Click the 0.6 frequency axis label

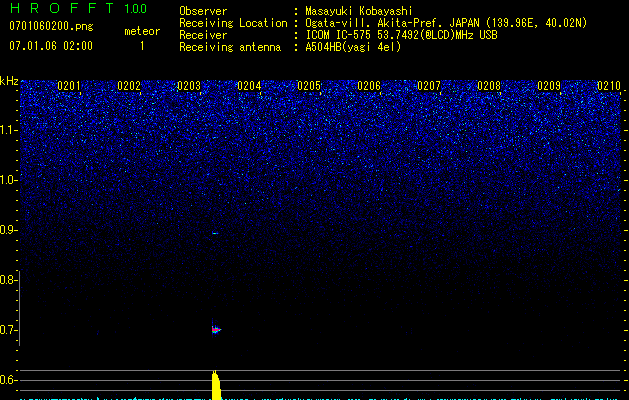9,380
